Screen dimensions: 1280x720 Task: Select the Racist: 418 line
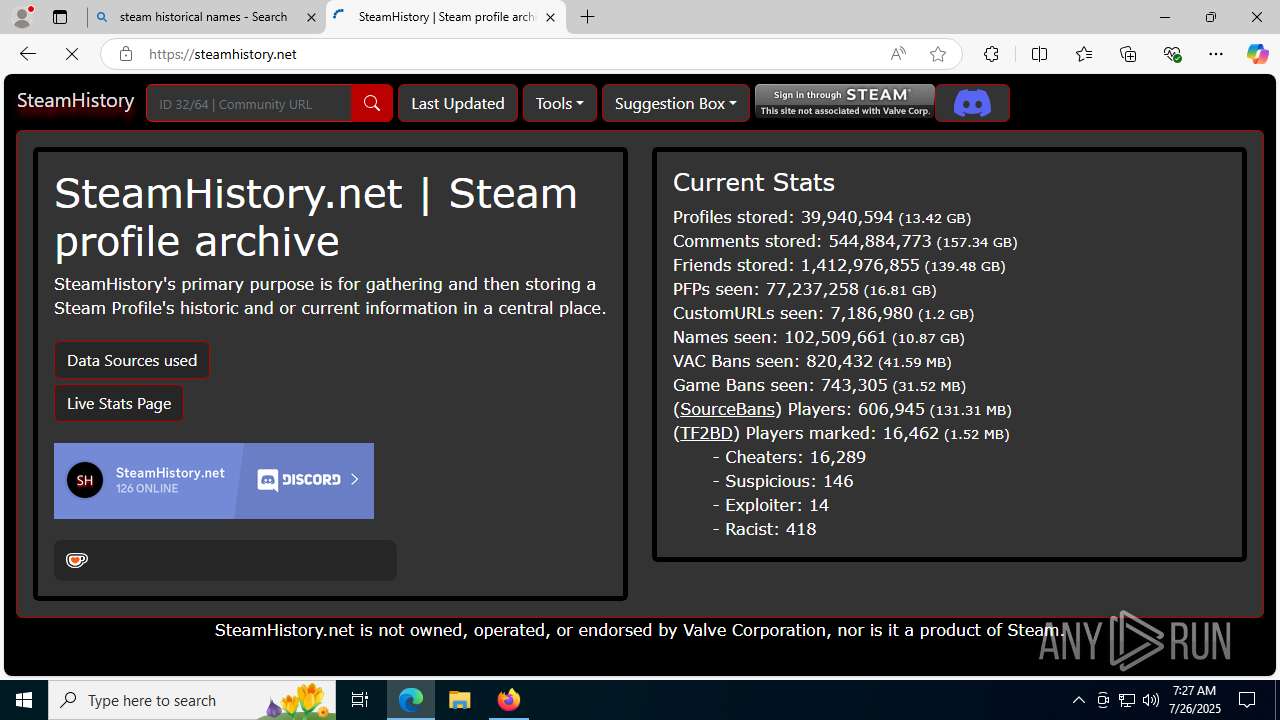pyautogui.click(x=764, y=529)
